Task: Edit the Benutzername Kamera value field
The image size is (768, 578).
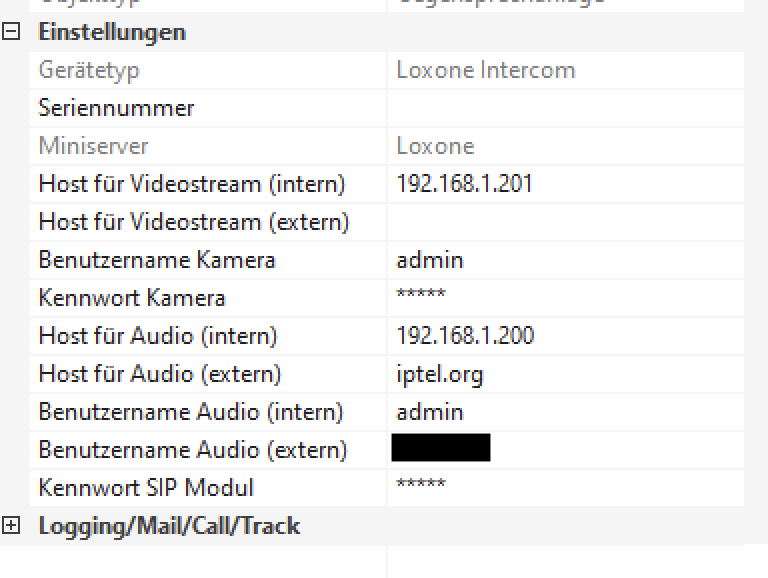Action: [430, 260]
